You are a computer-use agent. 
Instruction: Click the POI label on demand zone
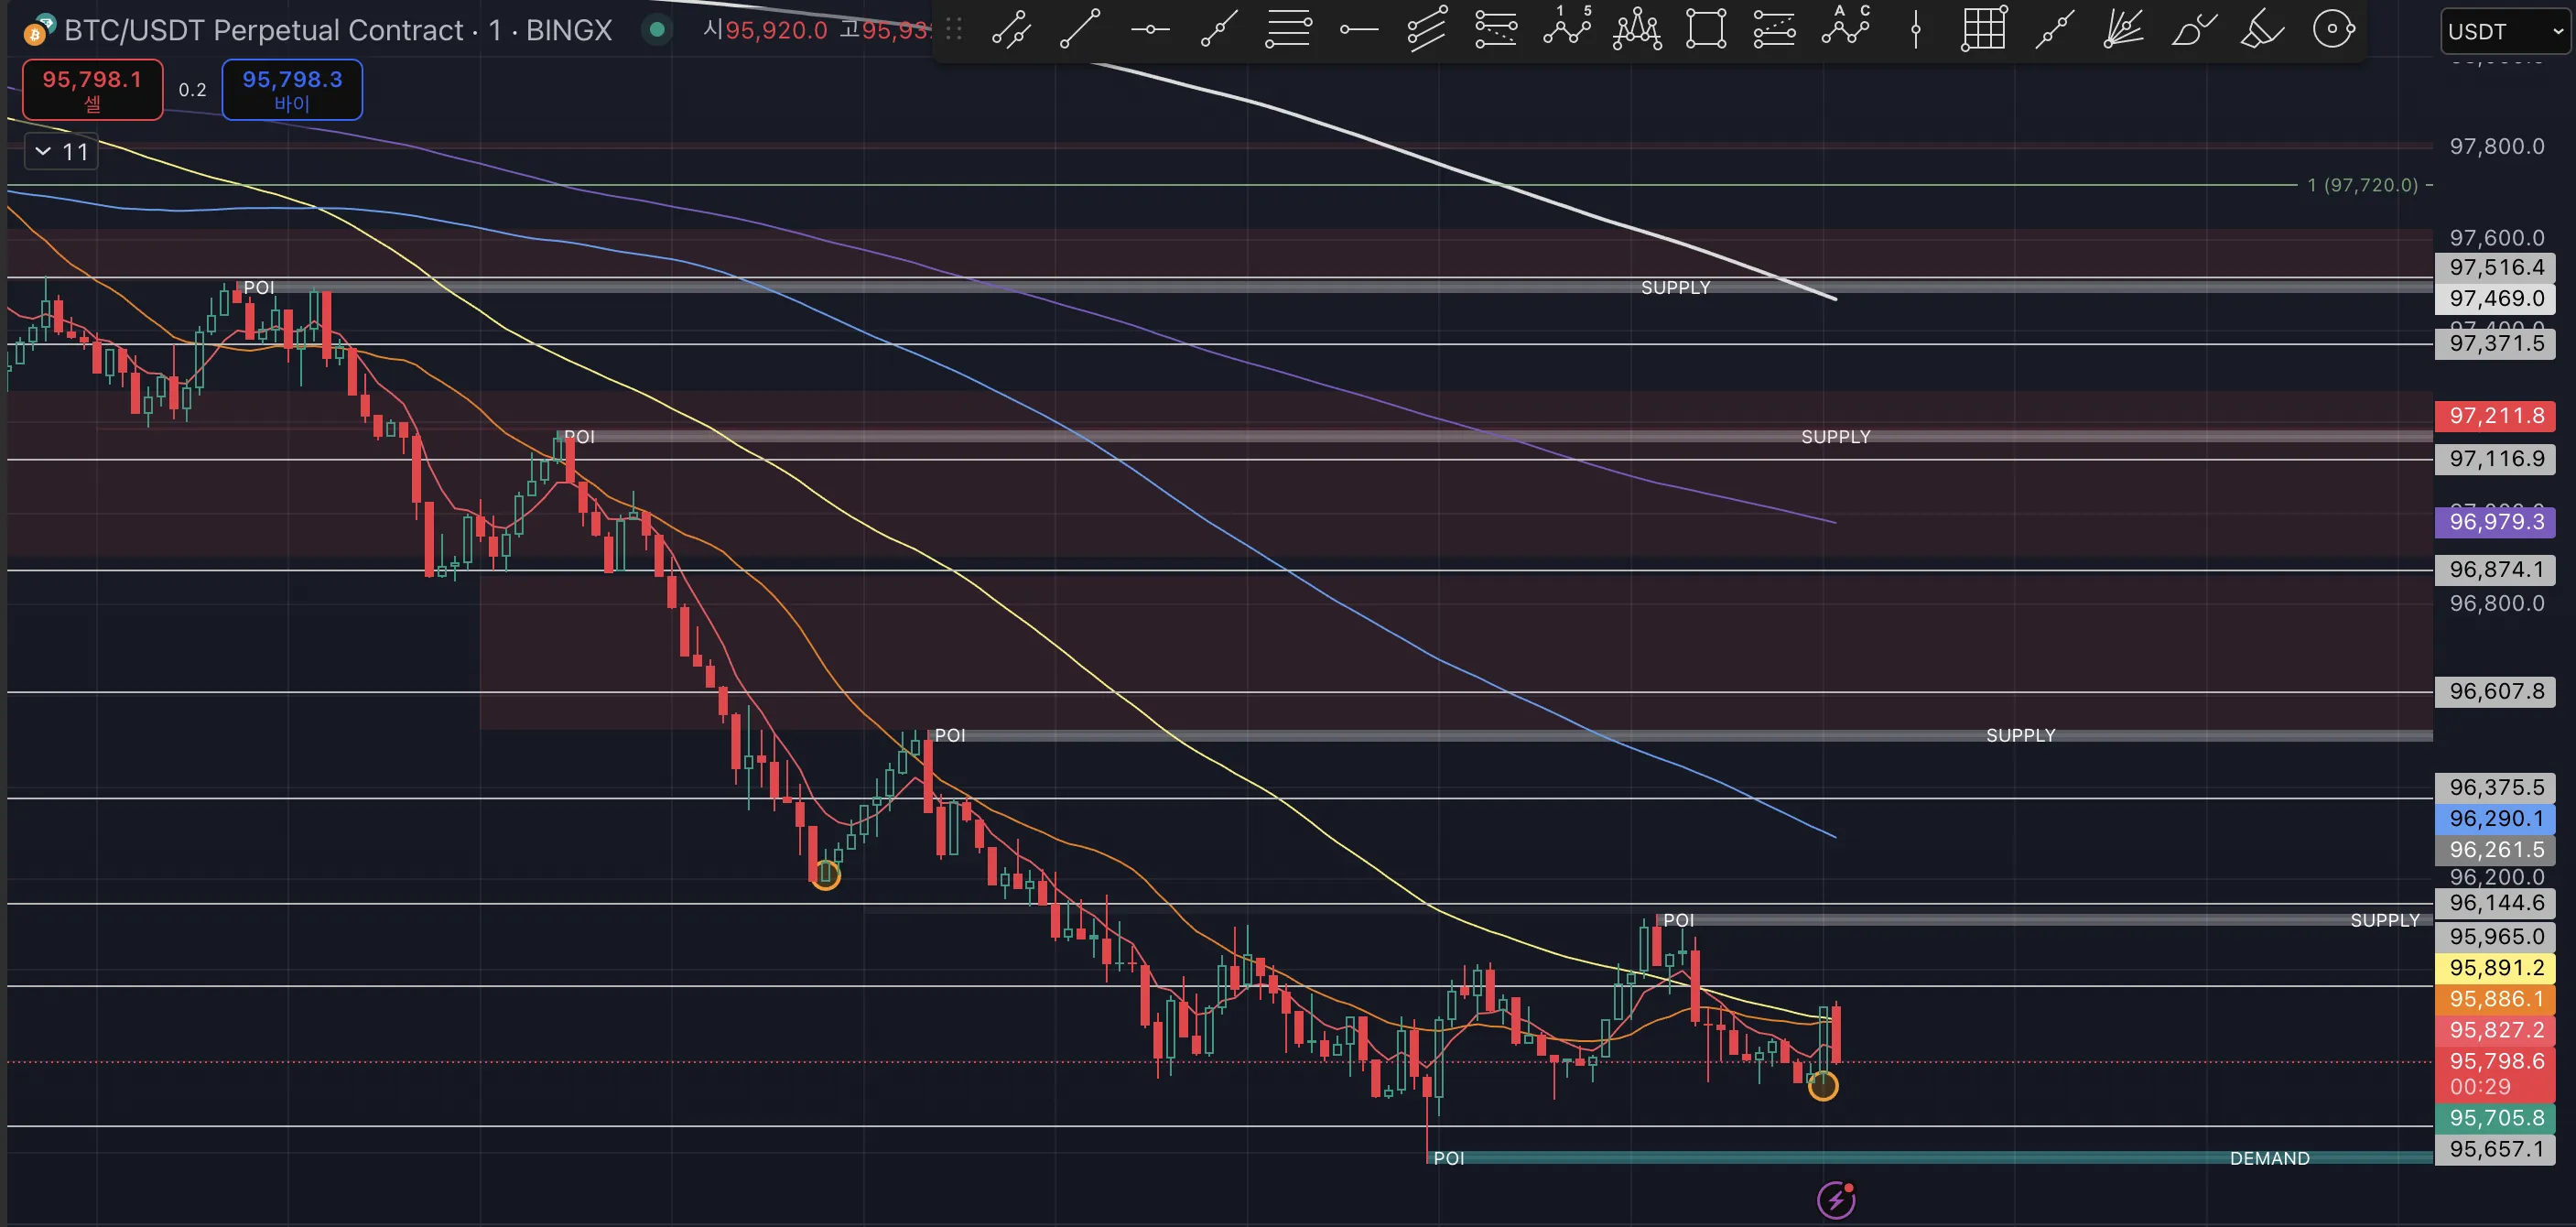(1448, 1158)
